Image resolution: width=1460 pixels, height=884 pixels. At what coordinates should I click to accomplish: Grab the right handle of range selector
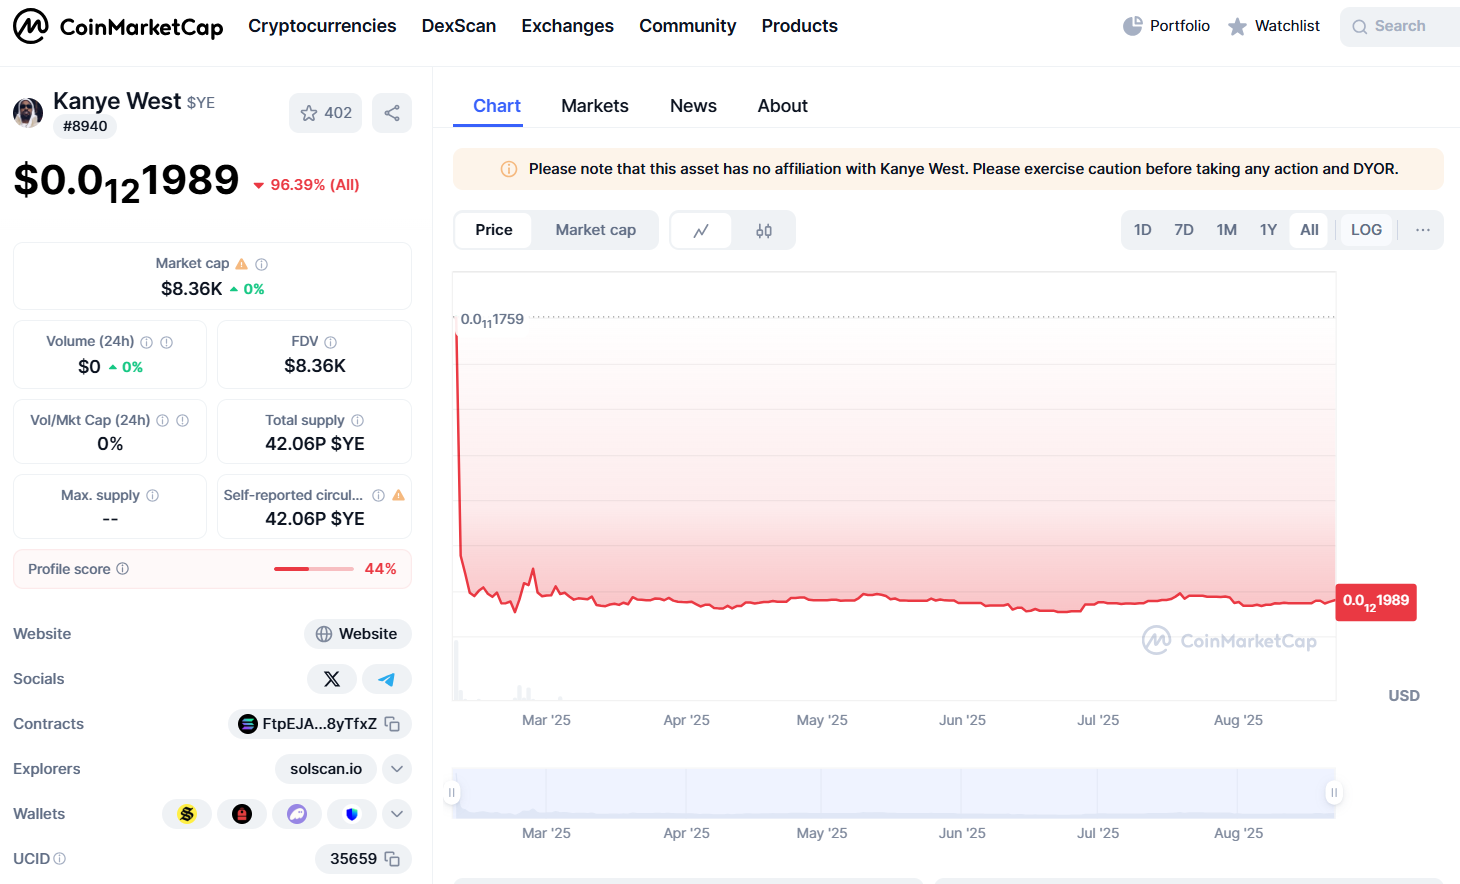1333,793
